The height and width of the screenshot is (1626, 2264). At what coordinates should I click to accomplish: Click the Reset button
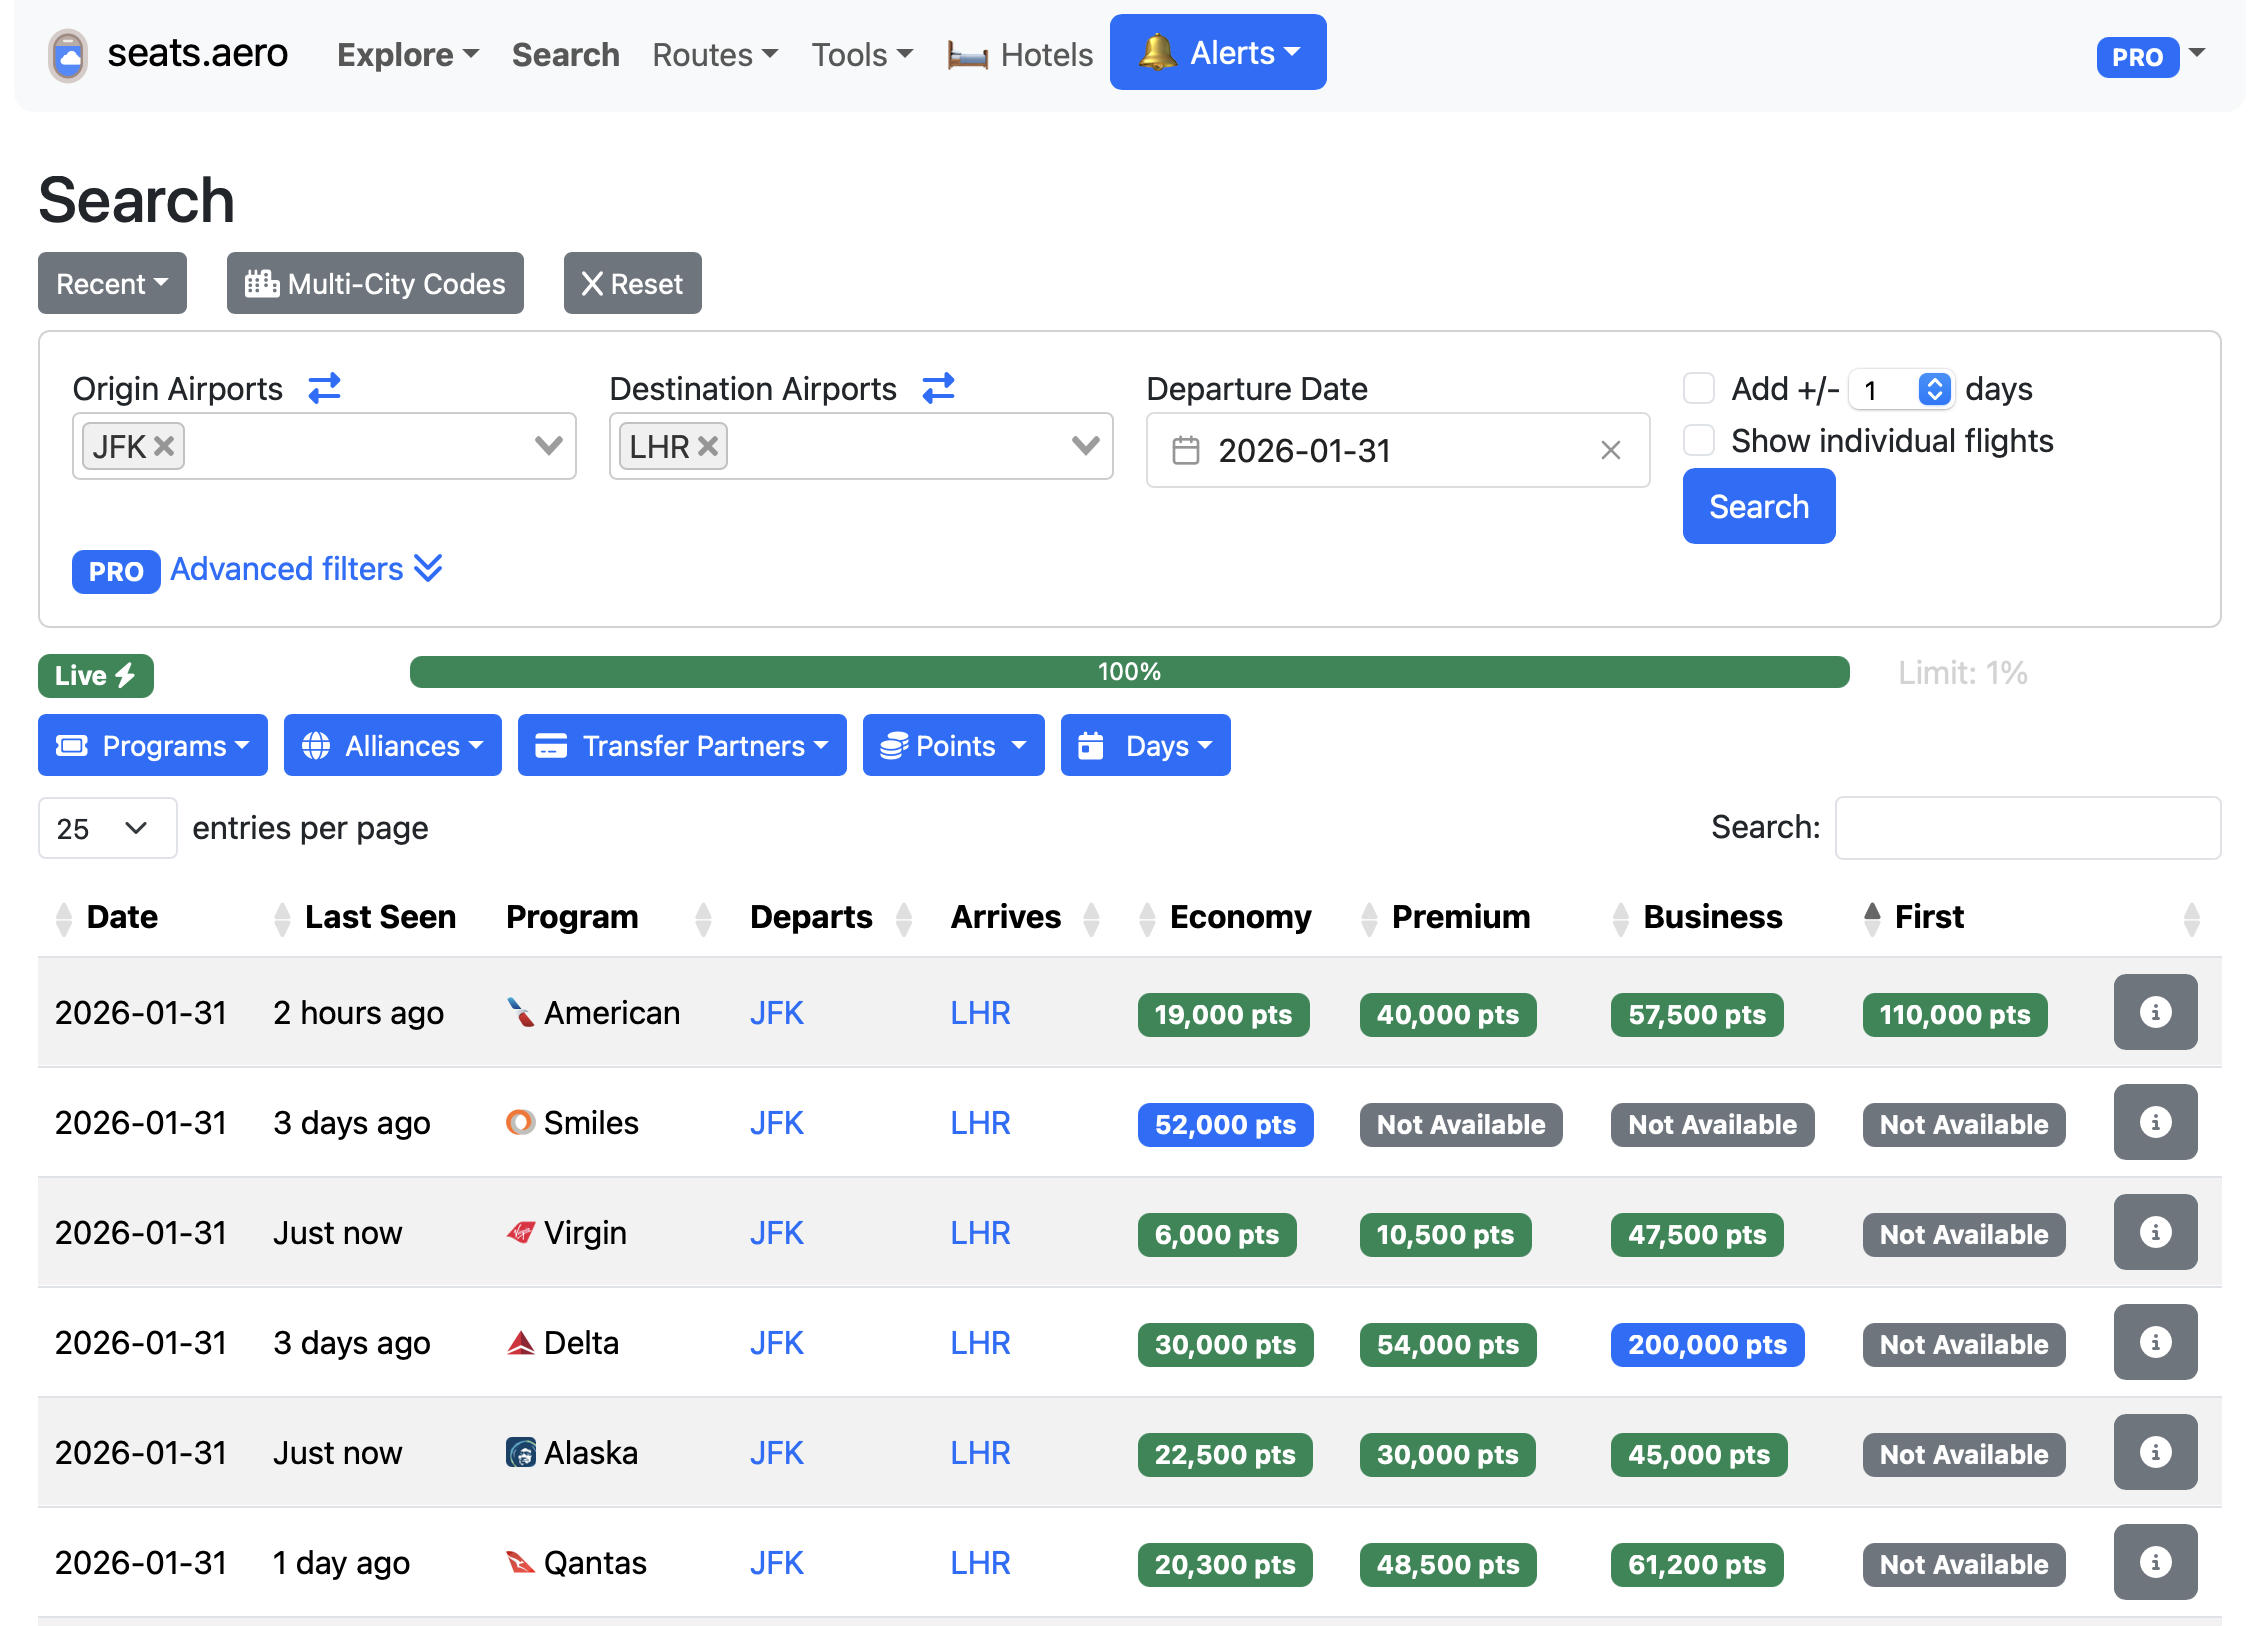633,283
